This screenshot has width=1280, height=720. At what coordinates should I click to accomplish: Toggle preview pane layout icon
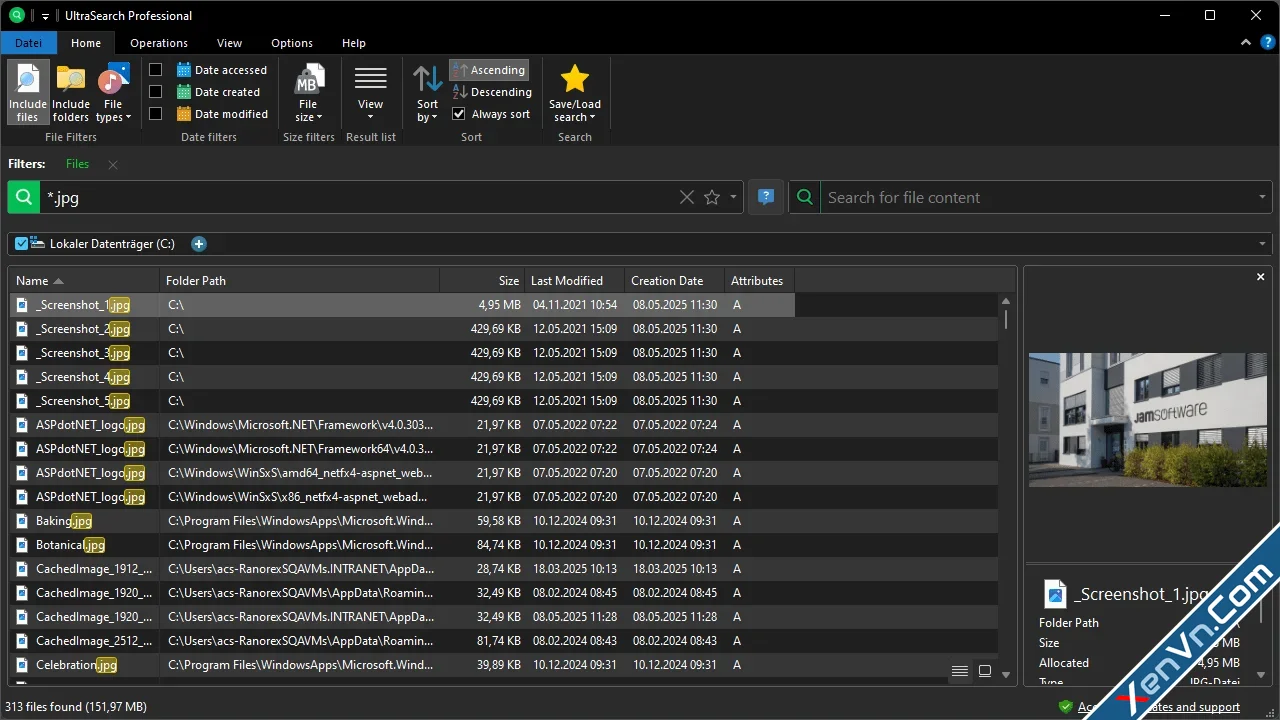point(985,671)
